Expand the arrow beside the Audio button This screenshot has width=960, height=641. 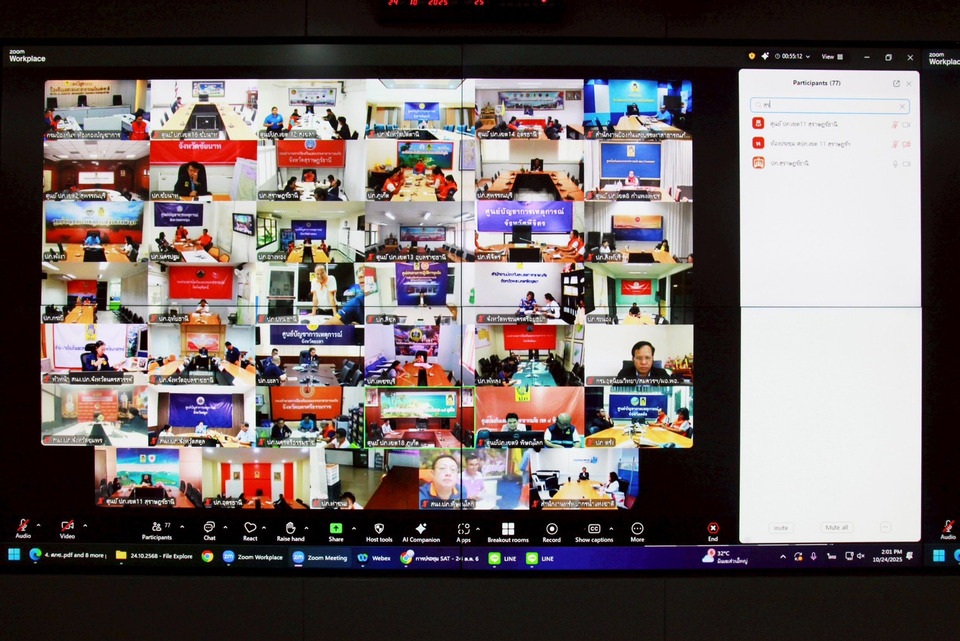[40, 525]
